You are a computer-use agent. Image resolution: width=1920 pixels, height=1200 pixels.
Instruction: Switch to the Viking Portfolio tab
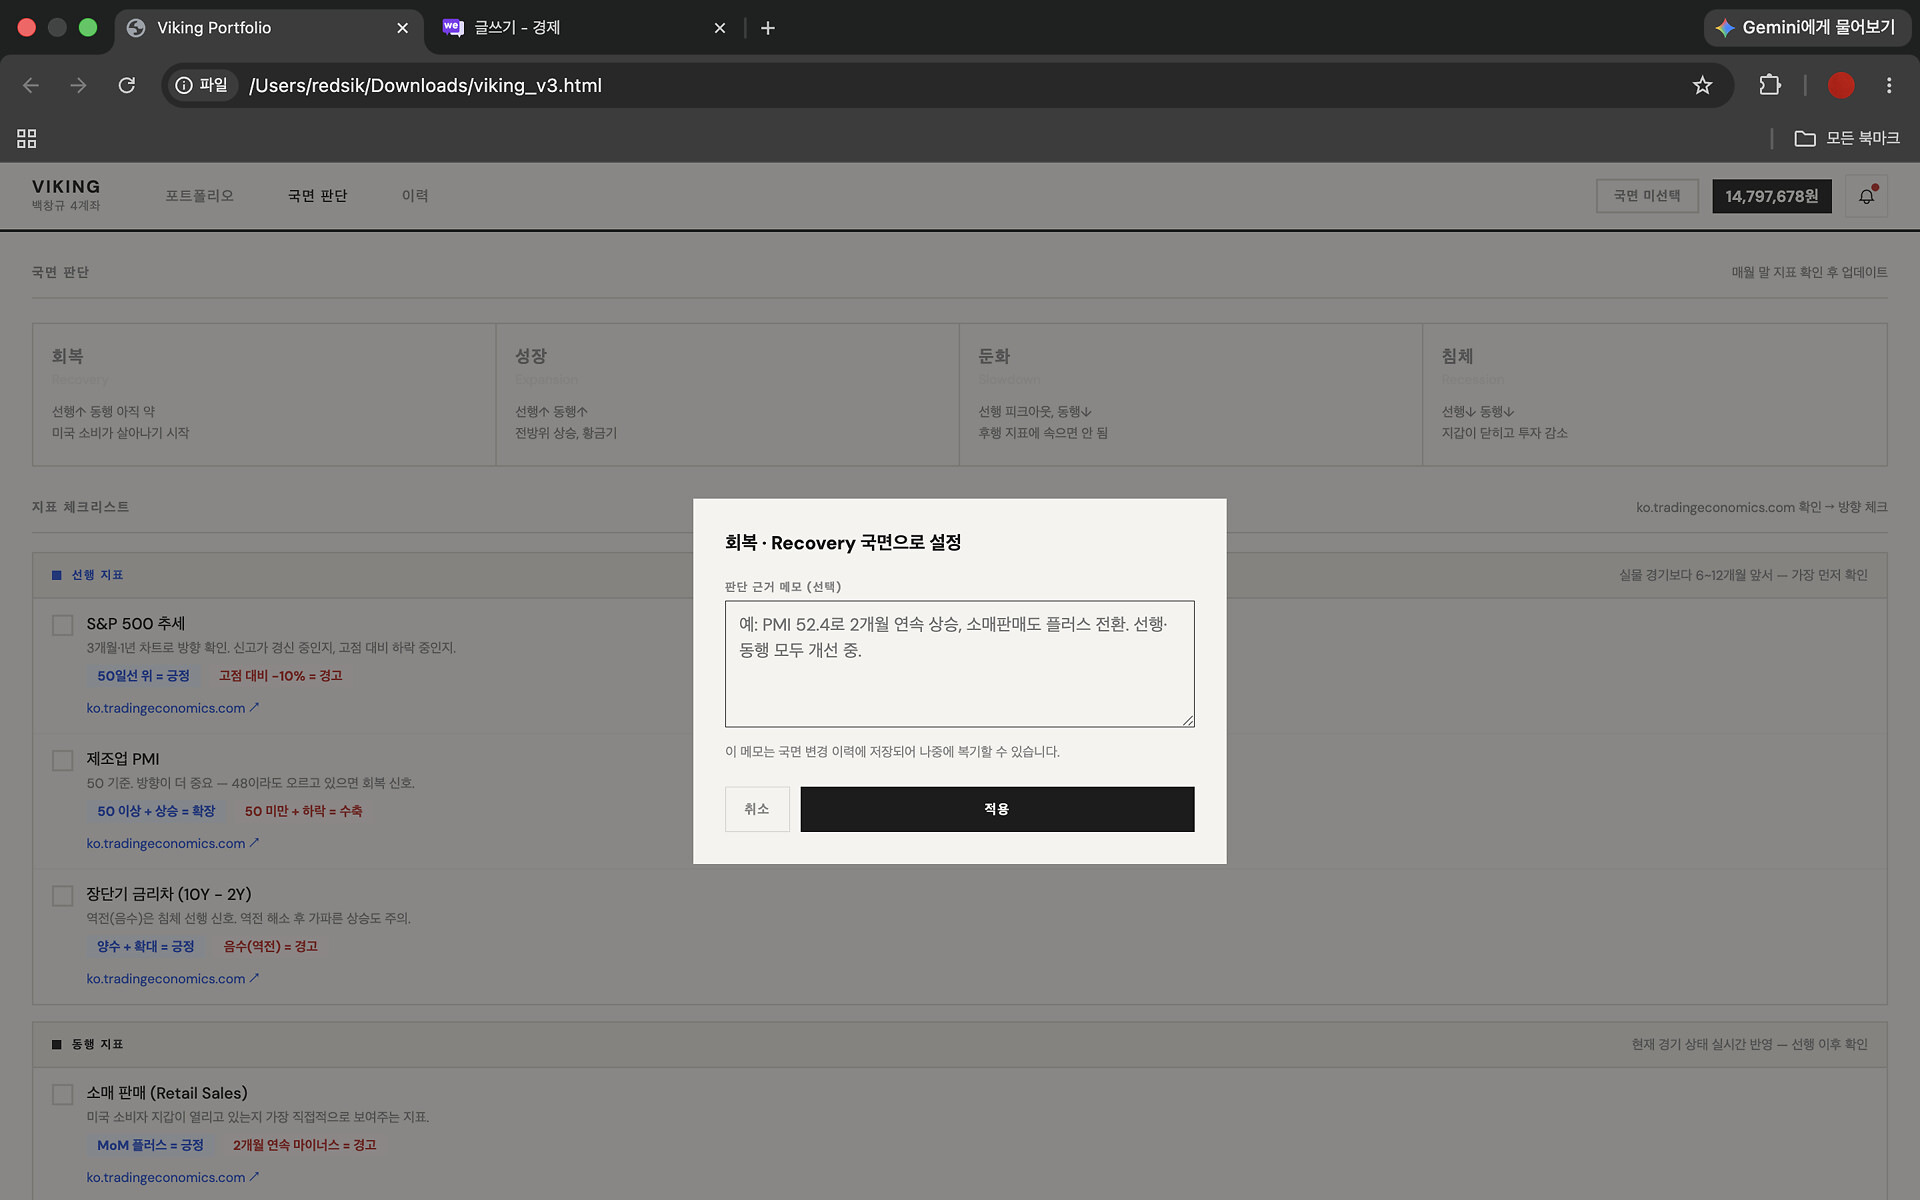(x=270, y=28)
